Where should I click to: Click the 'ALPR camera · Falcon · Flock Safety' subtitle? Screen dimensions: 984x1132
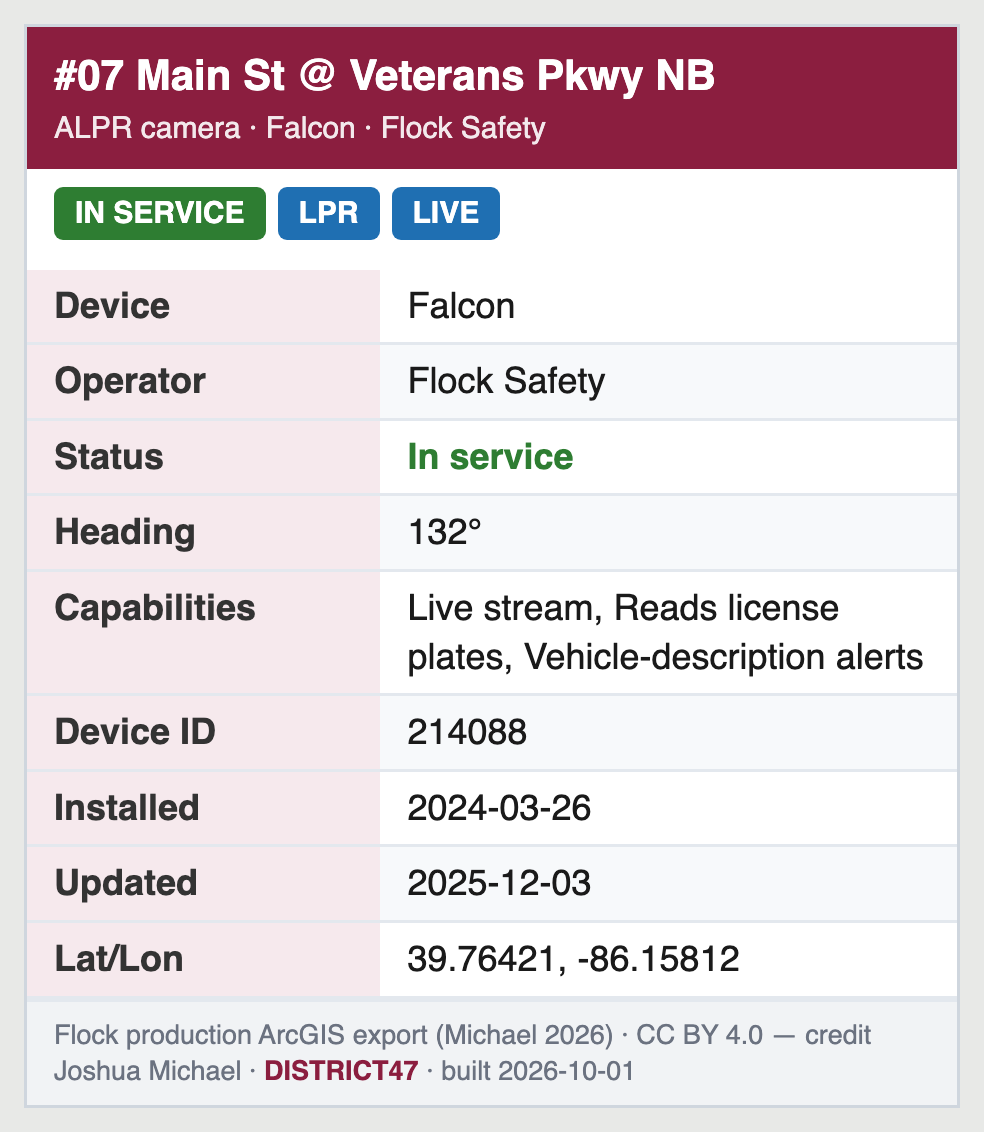(x=300, y=129)
